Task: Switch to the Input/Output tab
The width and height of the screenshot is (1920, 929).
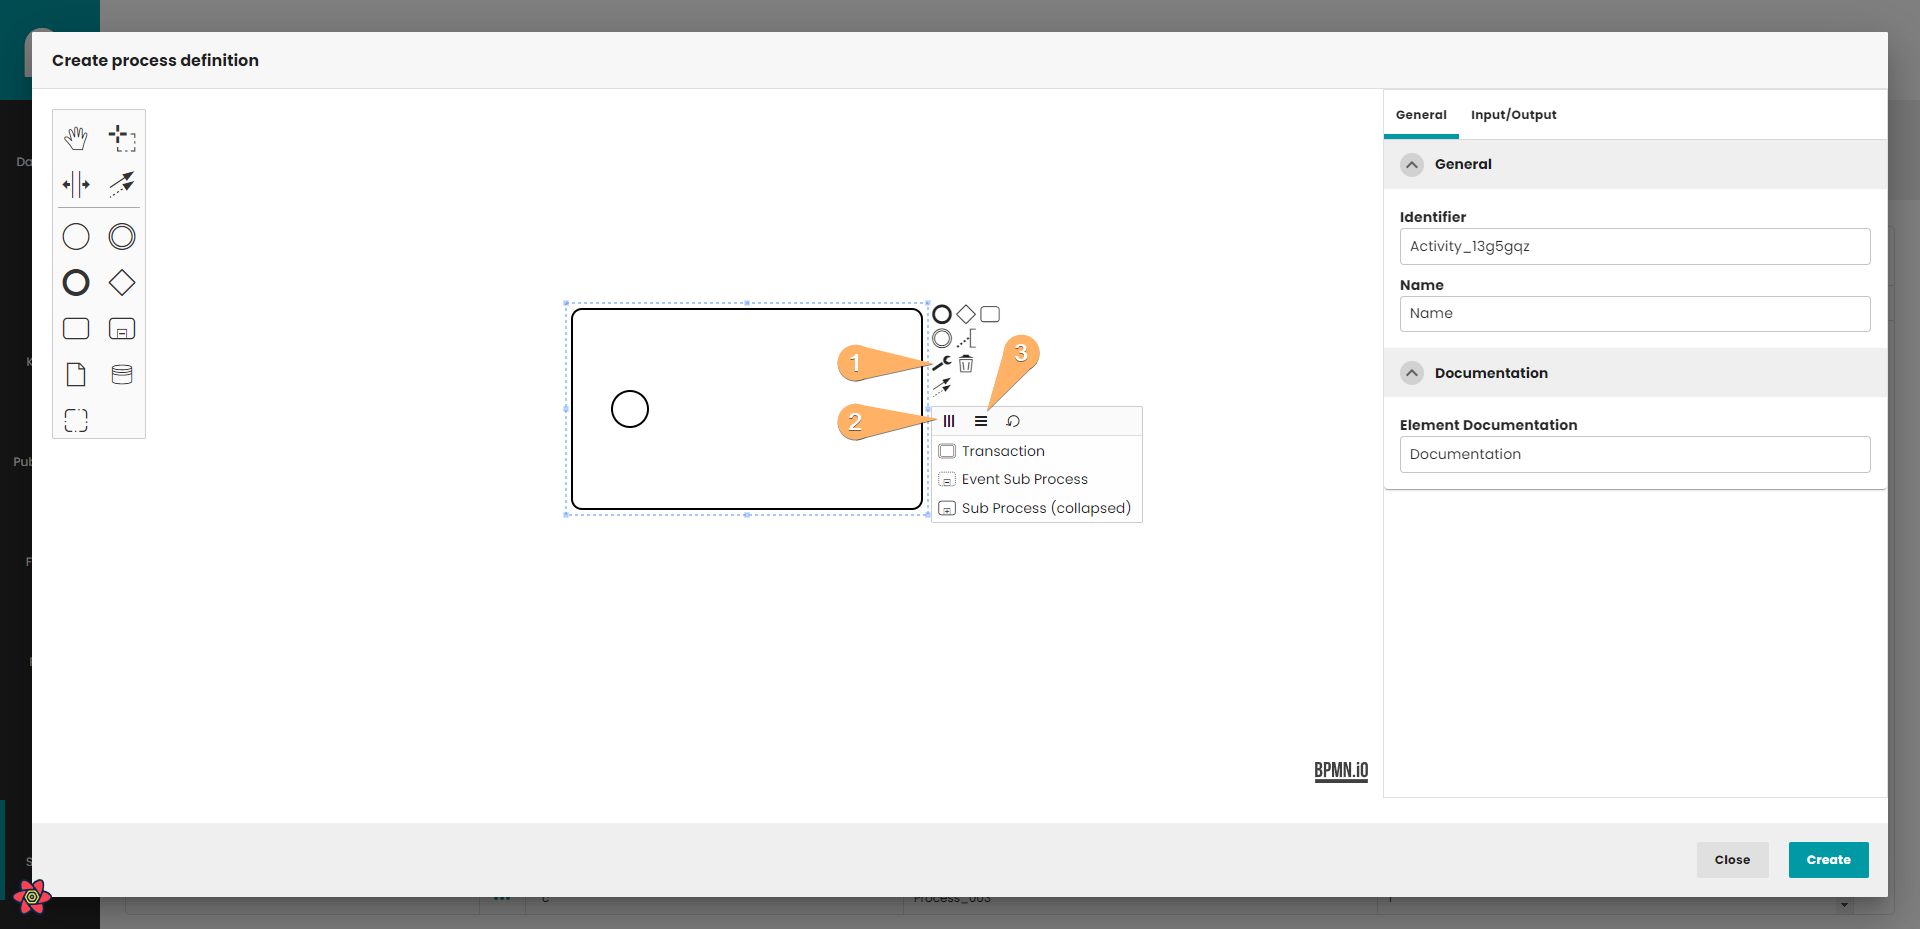Action: point(1513,115)
